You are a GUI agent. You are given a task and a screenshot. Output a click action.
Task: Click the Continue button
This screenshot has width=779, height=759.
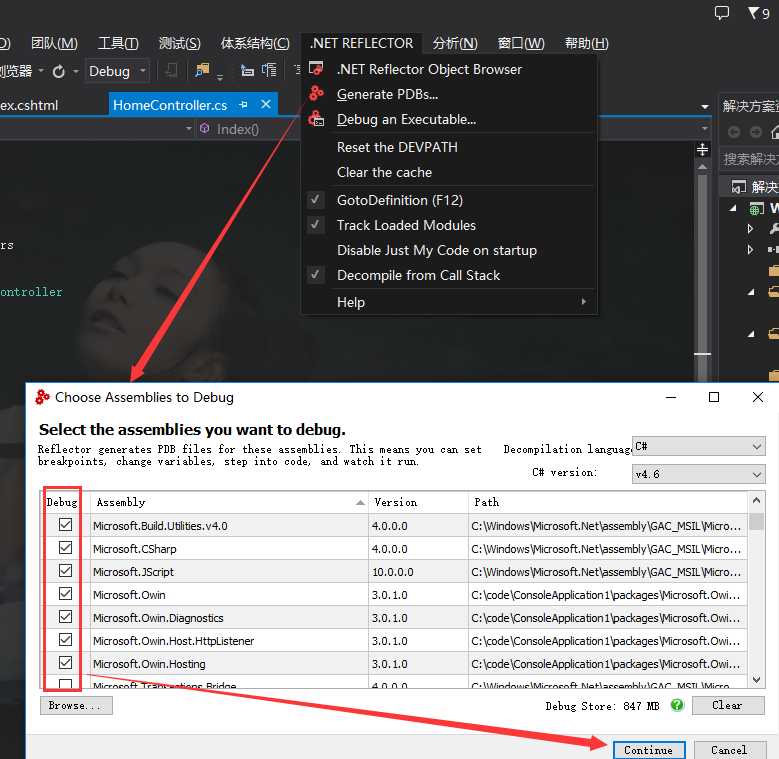649,750
